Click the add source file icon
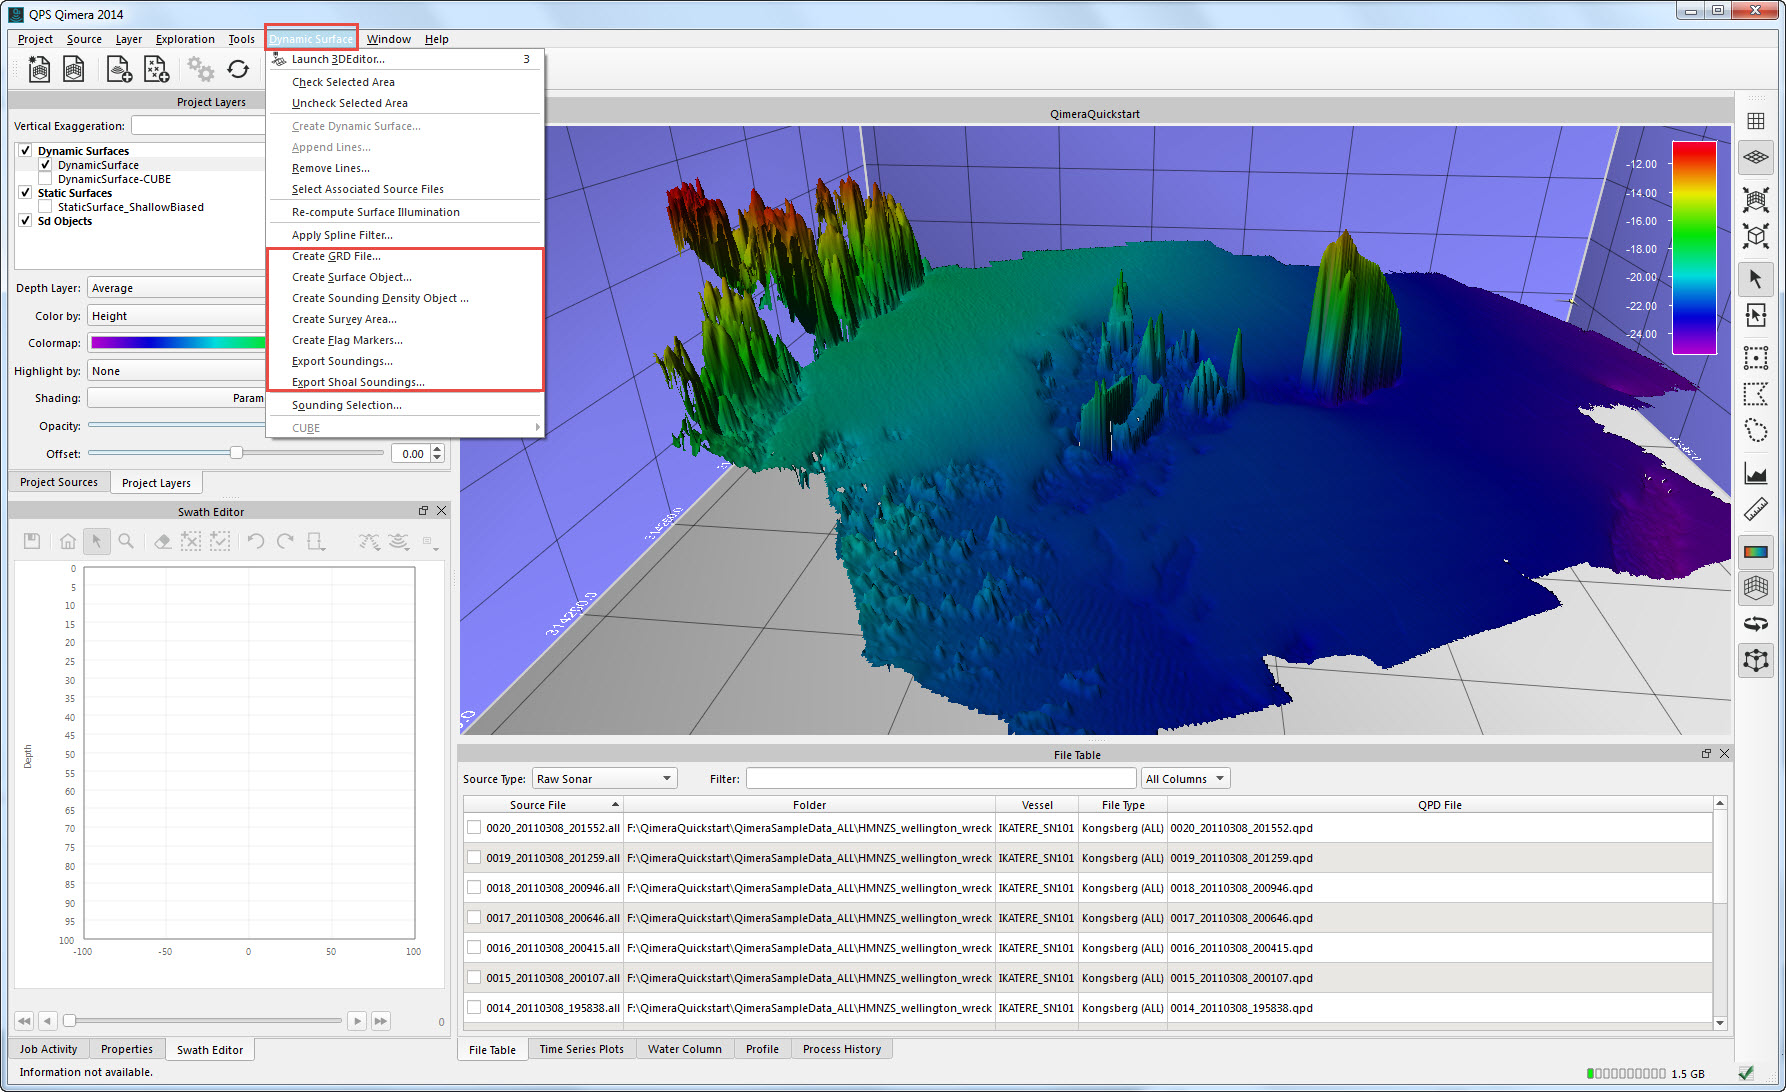Screen dimensions: 1786x1092 [119, 69]
